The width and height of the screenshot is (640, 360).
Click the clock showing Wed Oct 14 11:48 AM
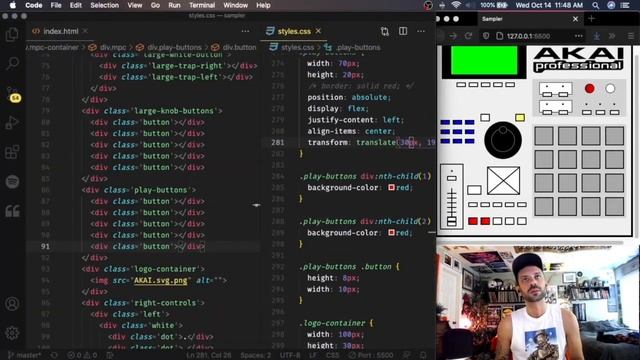pyautogui.click(x=549, y=5)
